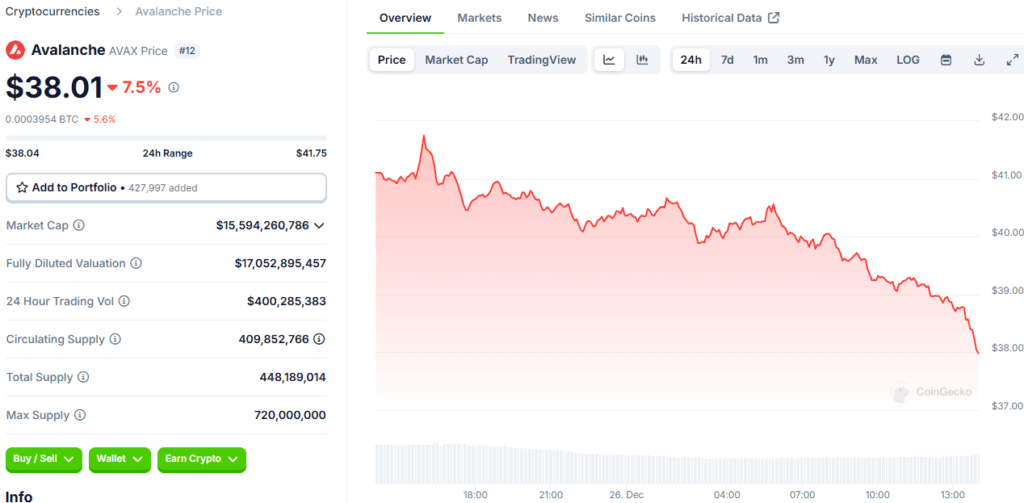
Task: Click the $38.01 current price text
Action: (x=54, y=87)
